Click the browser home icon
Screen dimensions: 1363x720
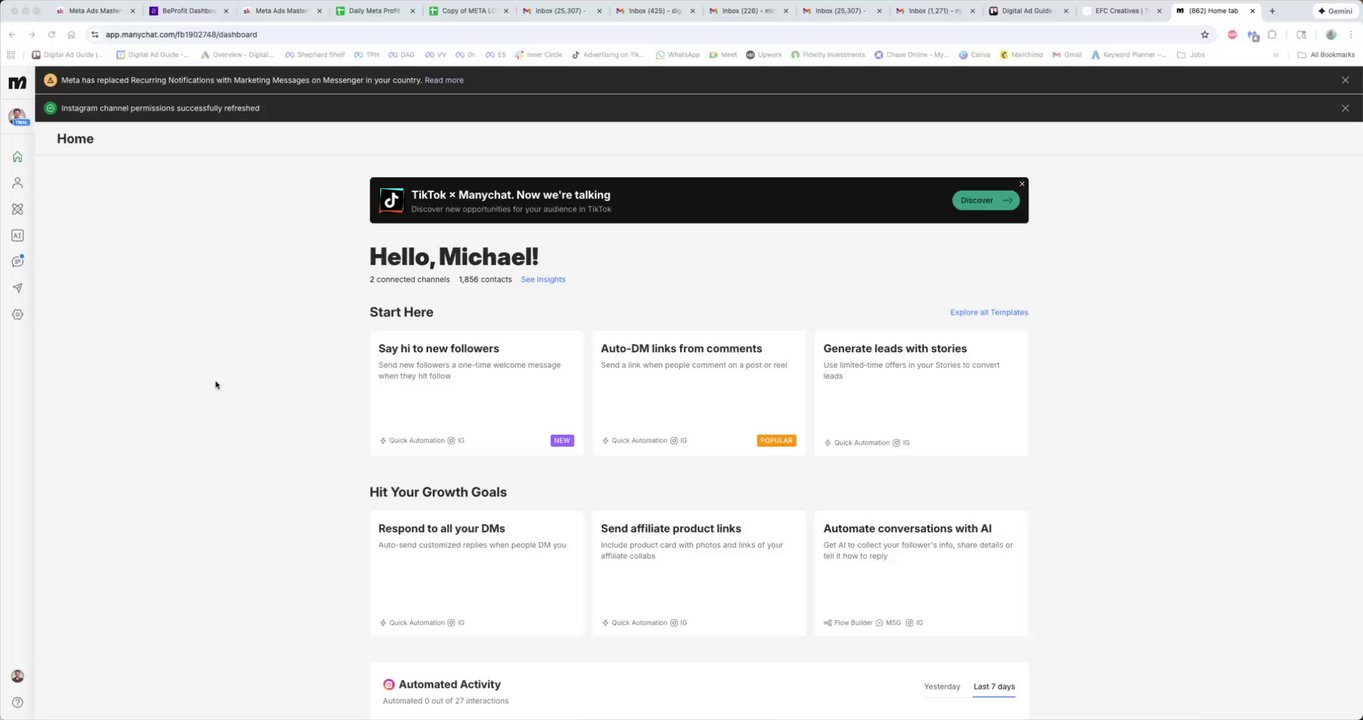click(71, 34)
